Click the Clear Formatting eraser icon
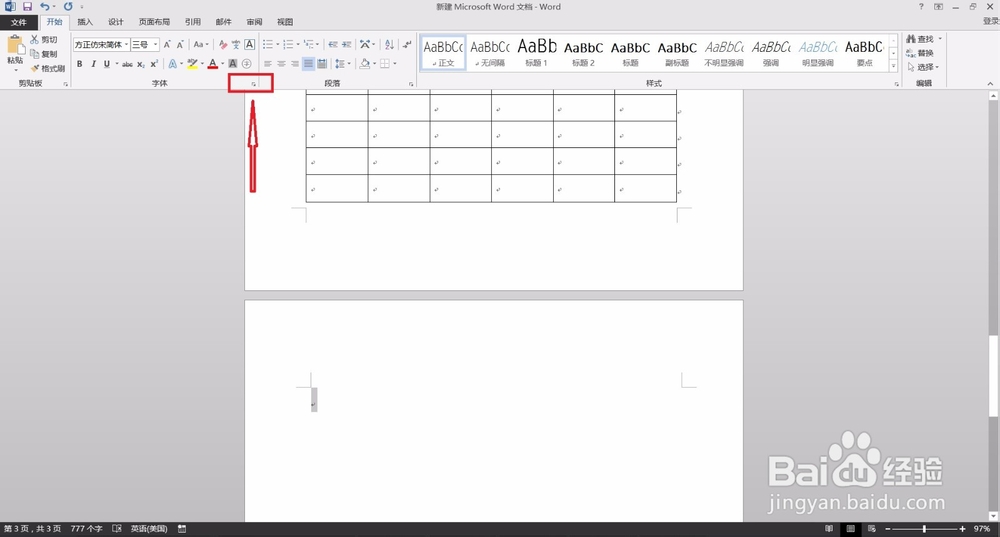Screen dimensions: 1000x537 [x=223, y=45]
